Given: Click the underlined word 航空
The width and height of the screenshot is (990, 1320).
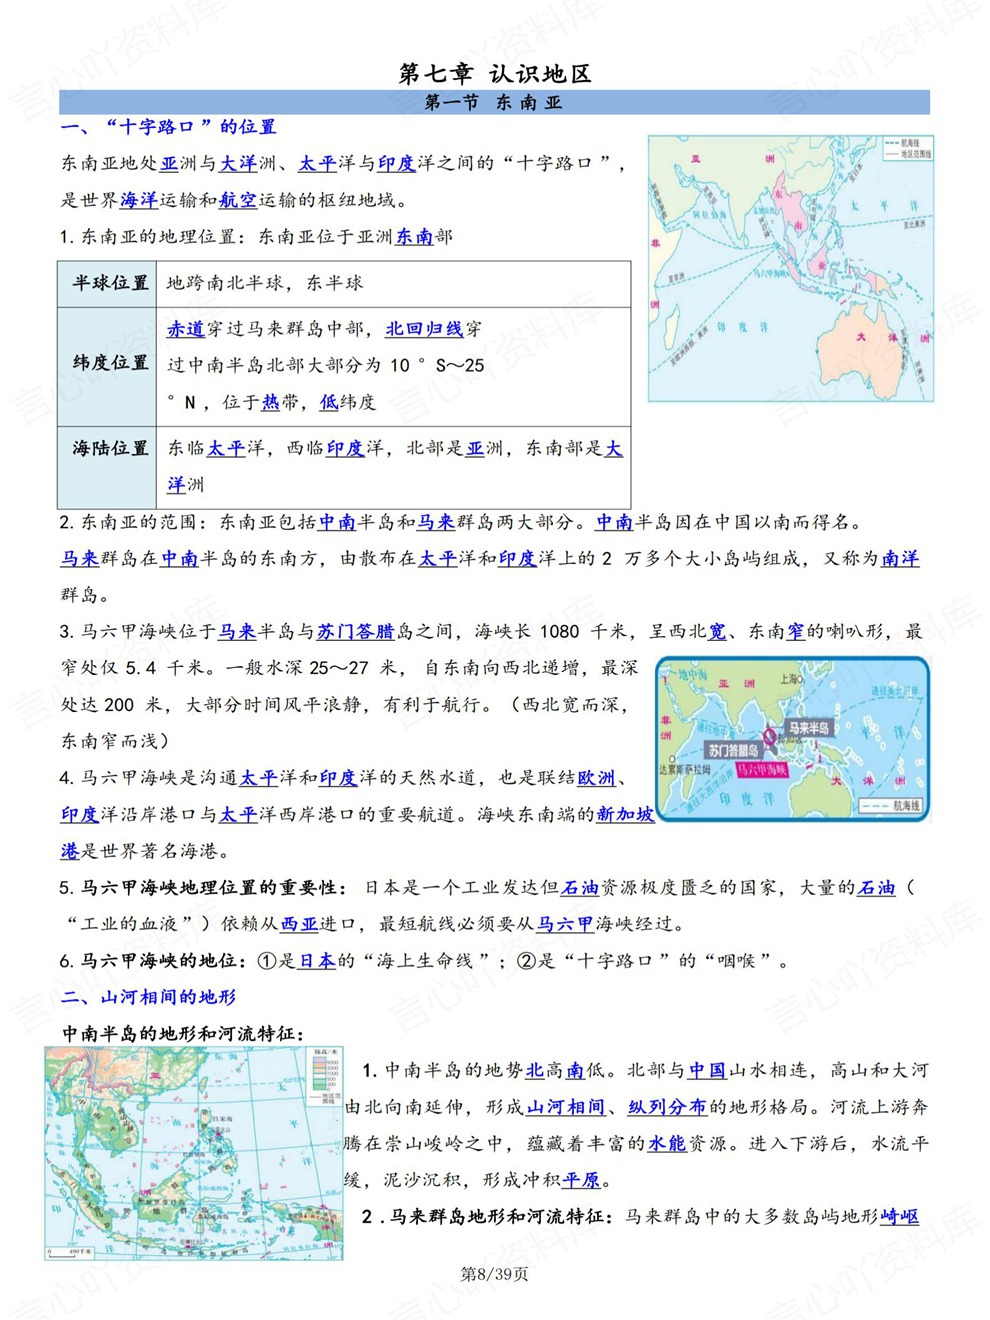Looking at the screenshot, I should click(x=238, y=200).
